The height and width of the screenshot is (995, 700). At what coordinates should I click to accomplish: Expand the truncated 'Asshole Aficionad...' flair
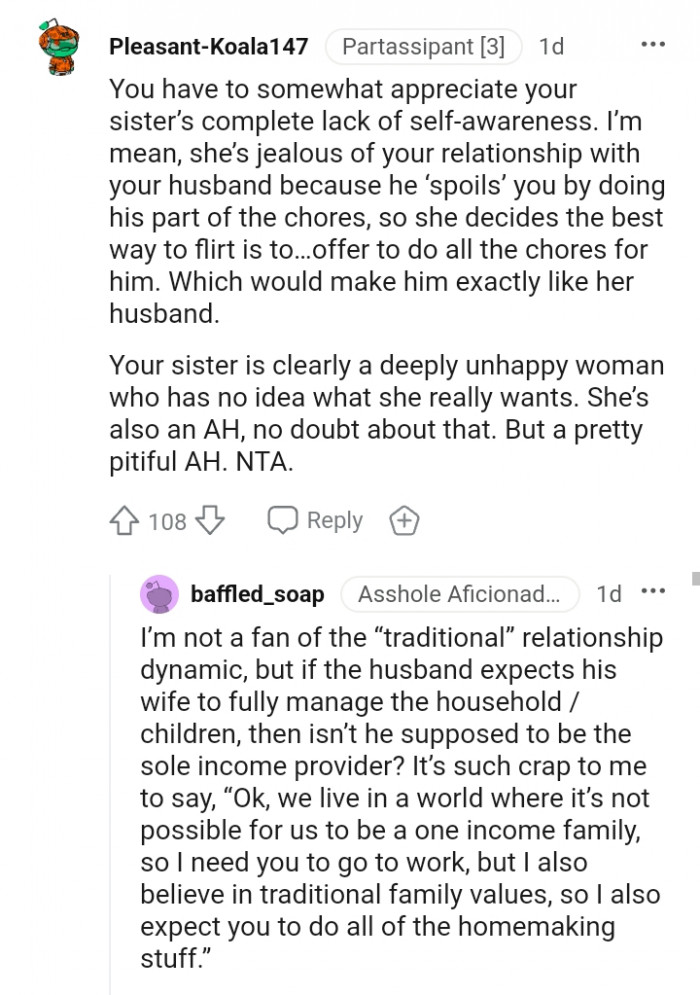coord(460,594)
